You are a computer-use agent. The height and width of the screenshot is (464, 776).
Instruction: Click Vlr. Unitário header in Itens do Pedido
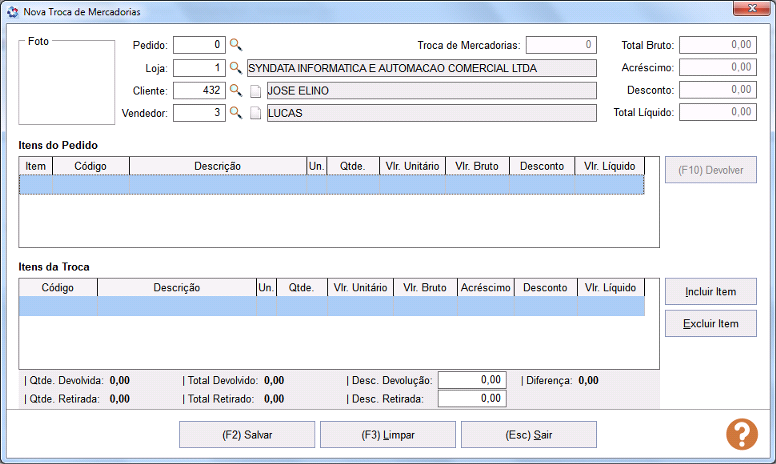coord(412,166)
